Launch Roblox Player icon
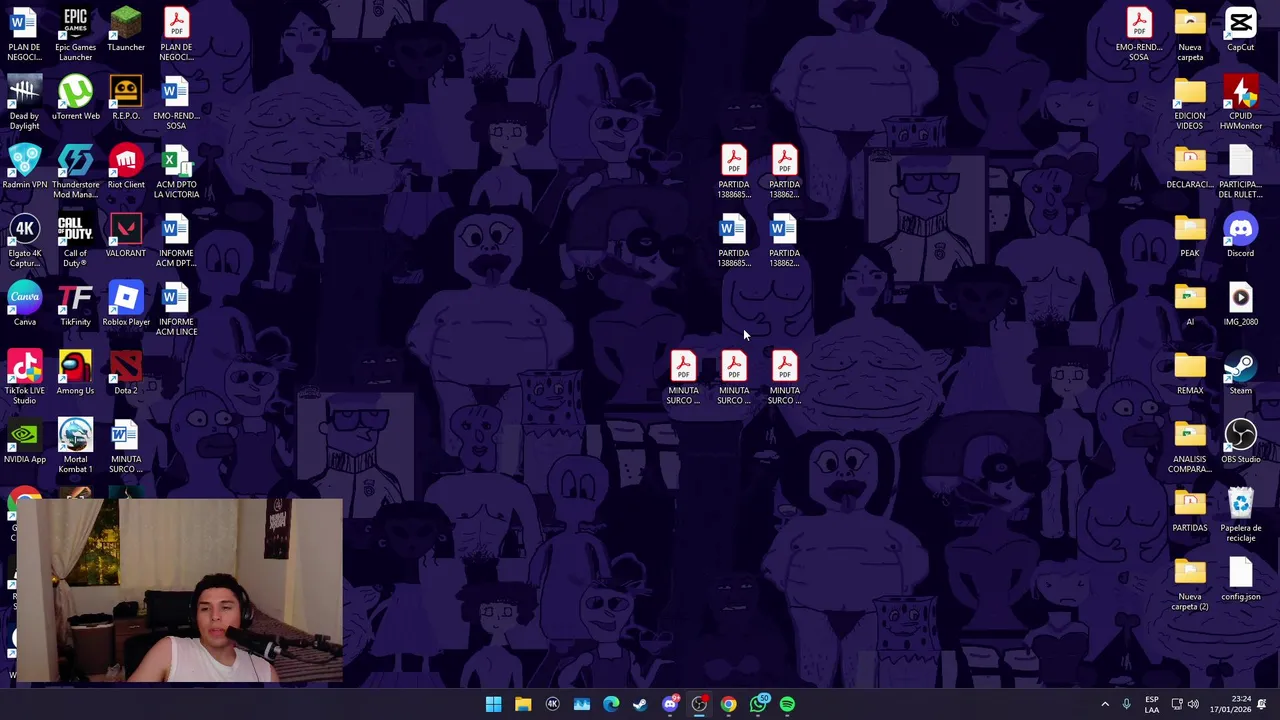The width and height of the screenshot is (1280, 720). 126,305
